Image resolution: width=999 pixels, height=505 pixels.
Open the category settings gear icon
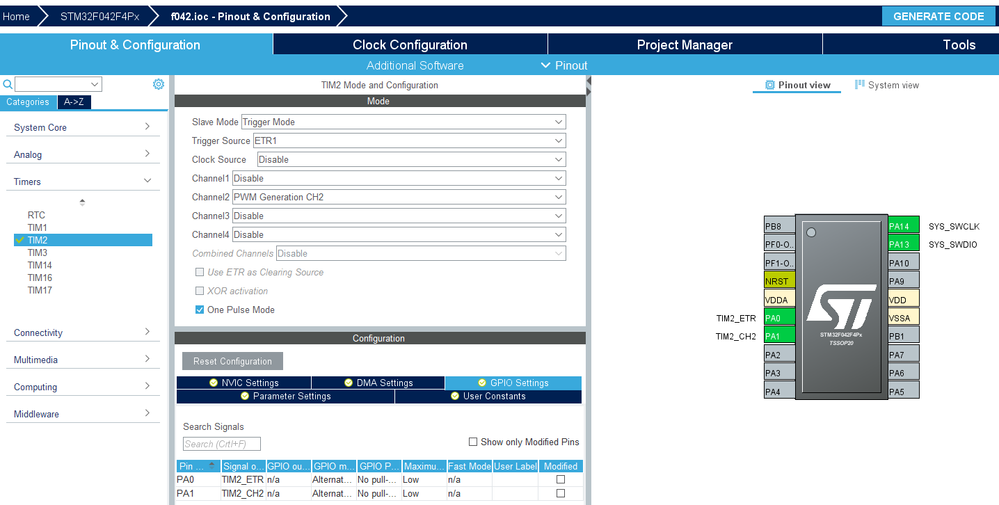click(159, 84)
